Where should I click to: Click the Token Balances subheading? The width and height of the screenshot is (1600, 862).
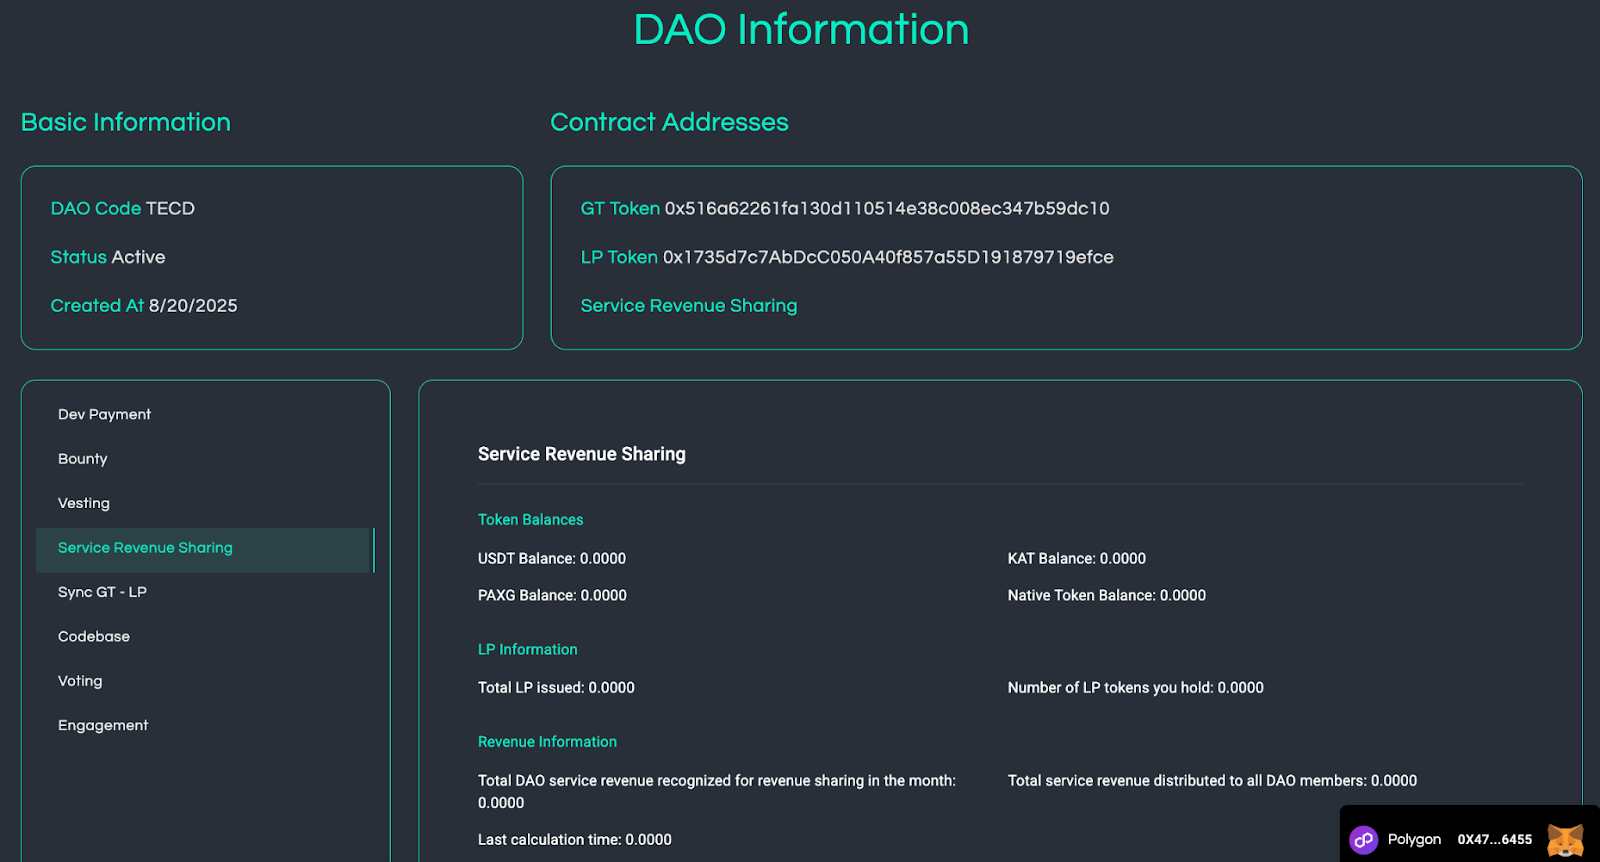[x=530, y=520]
